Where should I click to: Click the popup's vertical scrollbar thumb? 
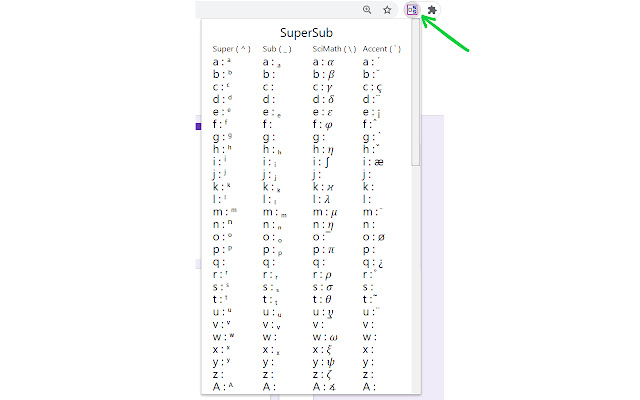416,92
